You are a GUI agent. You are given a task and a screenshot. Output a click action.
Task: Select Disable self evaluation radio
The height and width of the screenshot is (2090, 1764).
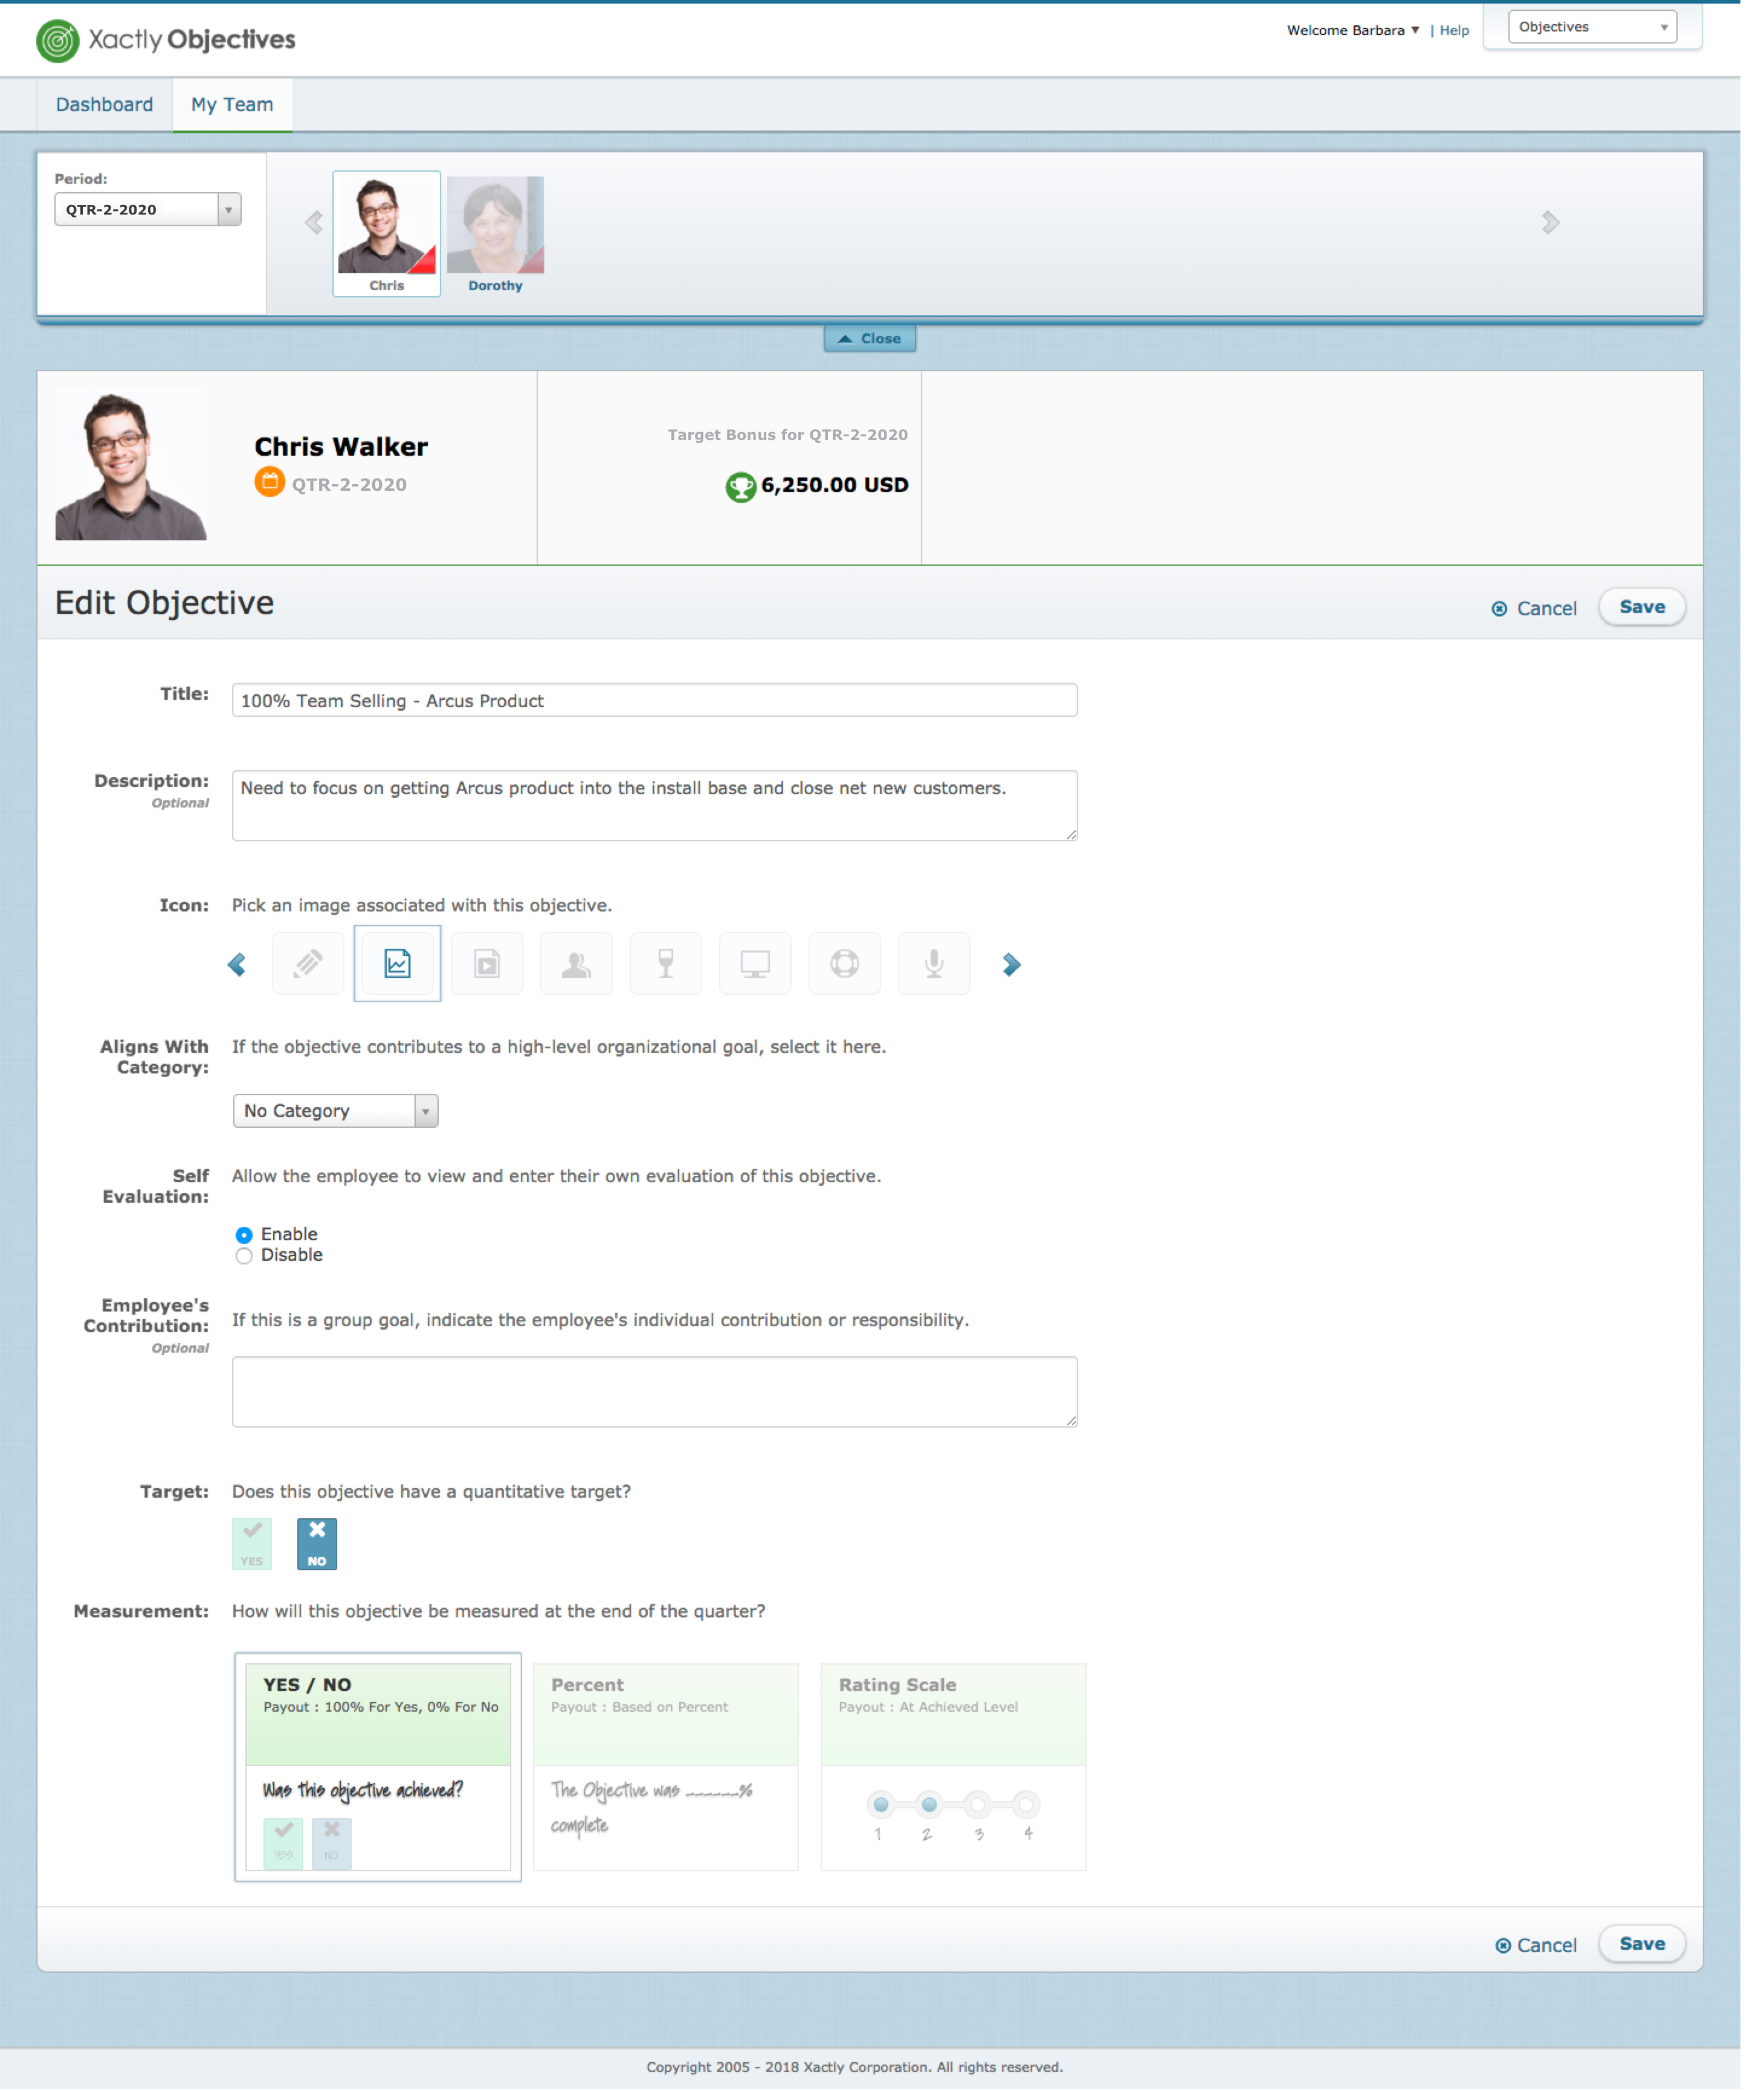point(244,1256)
